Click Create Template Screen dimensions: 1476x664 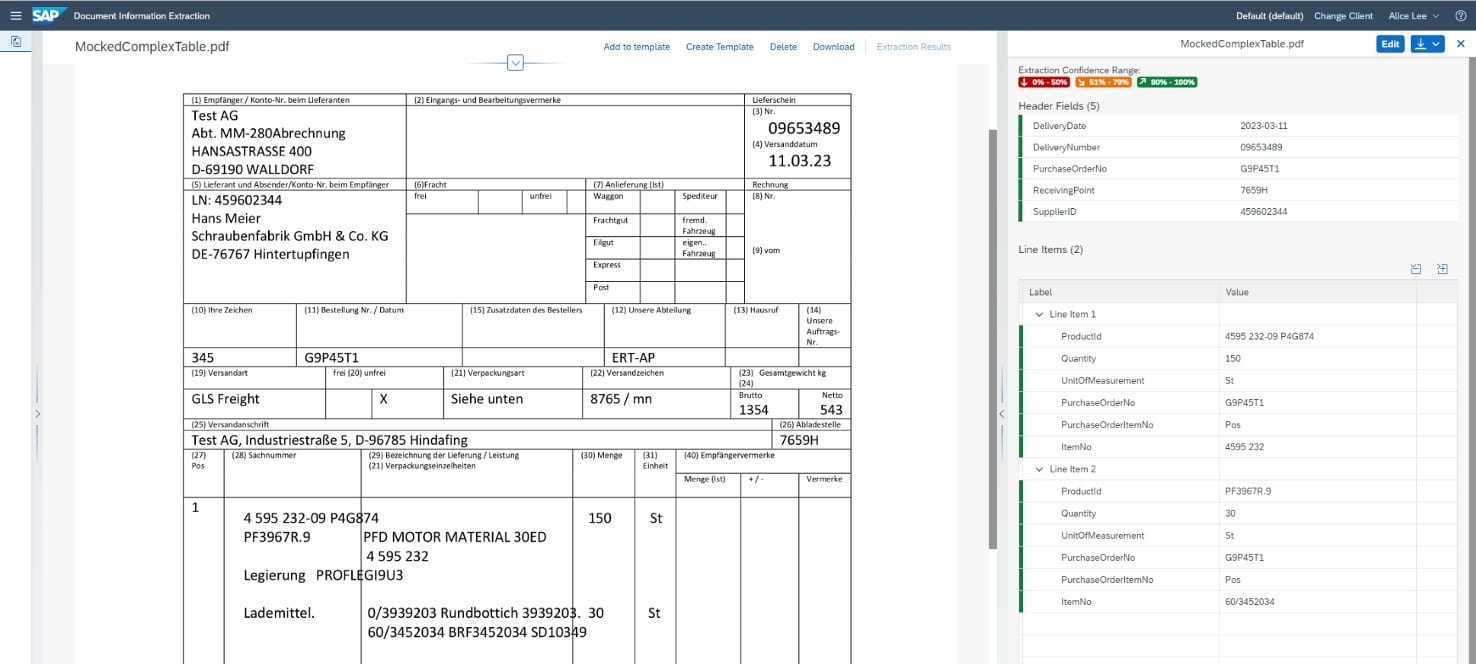click(720, 47)
